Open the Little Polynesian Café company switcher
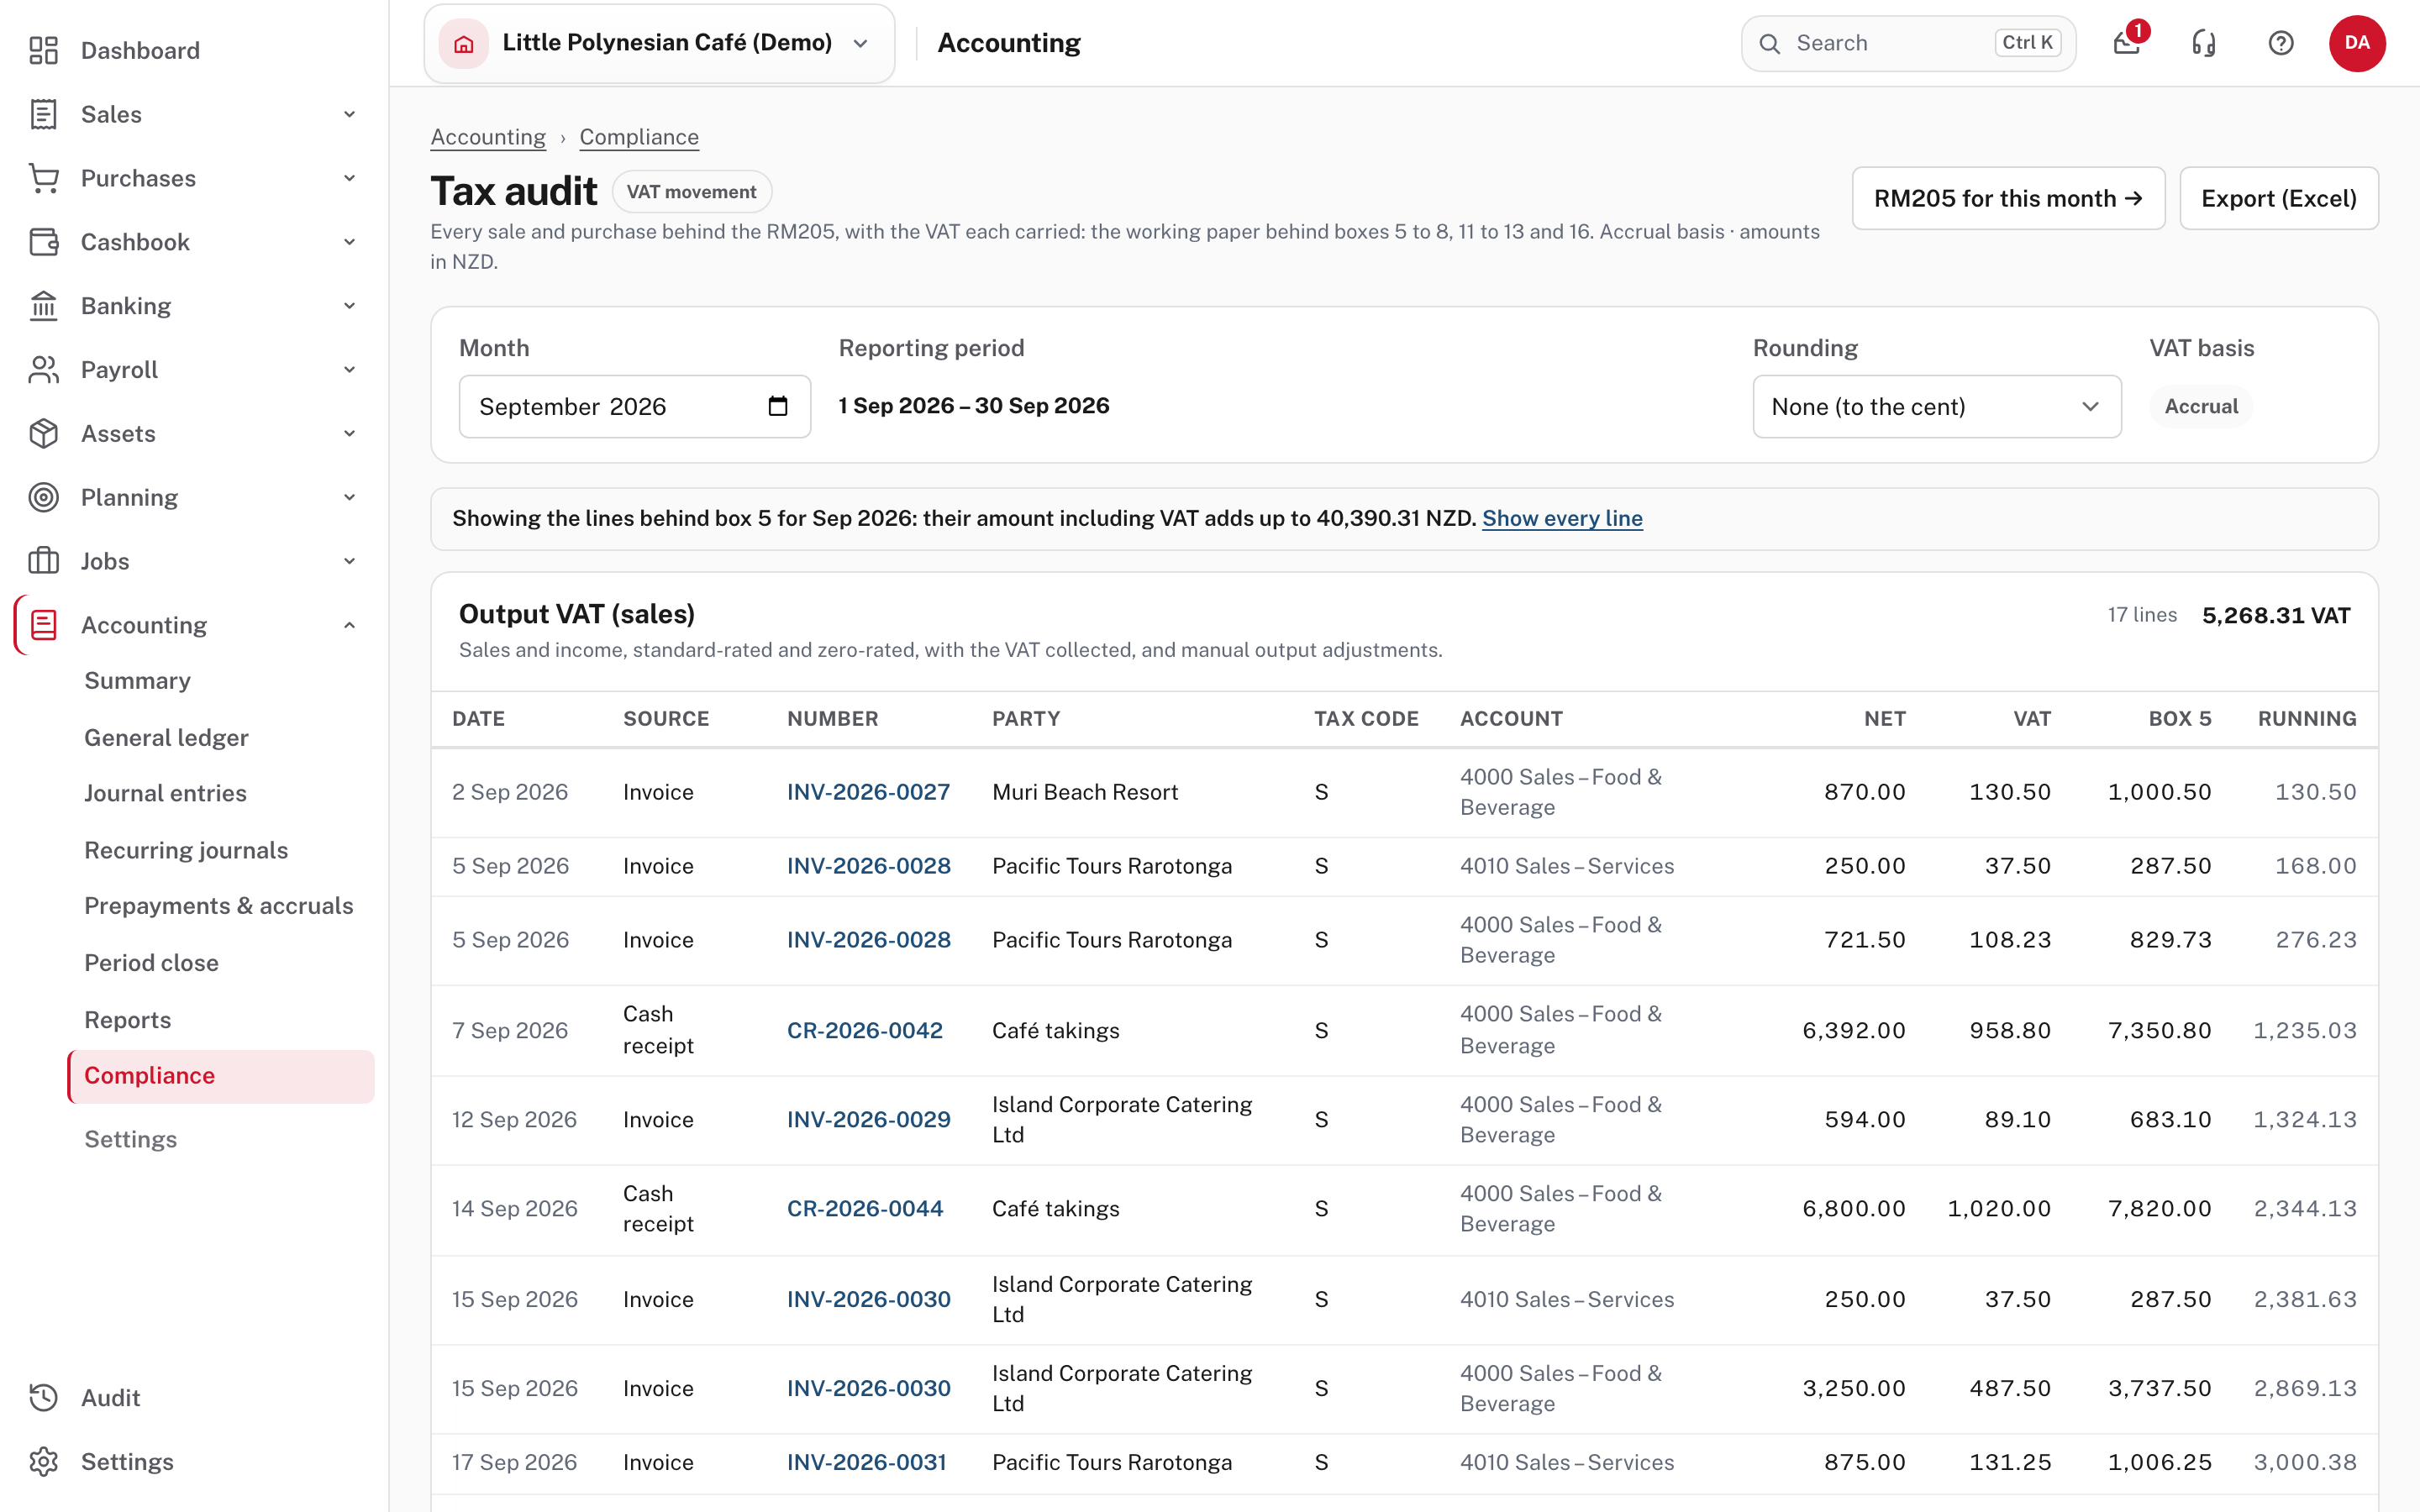This screenshot has width=2420, height=1512. point(659,43)
